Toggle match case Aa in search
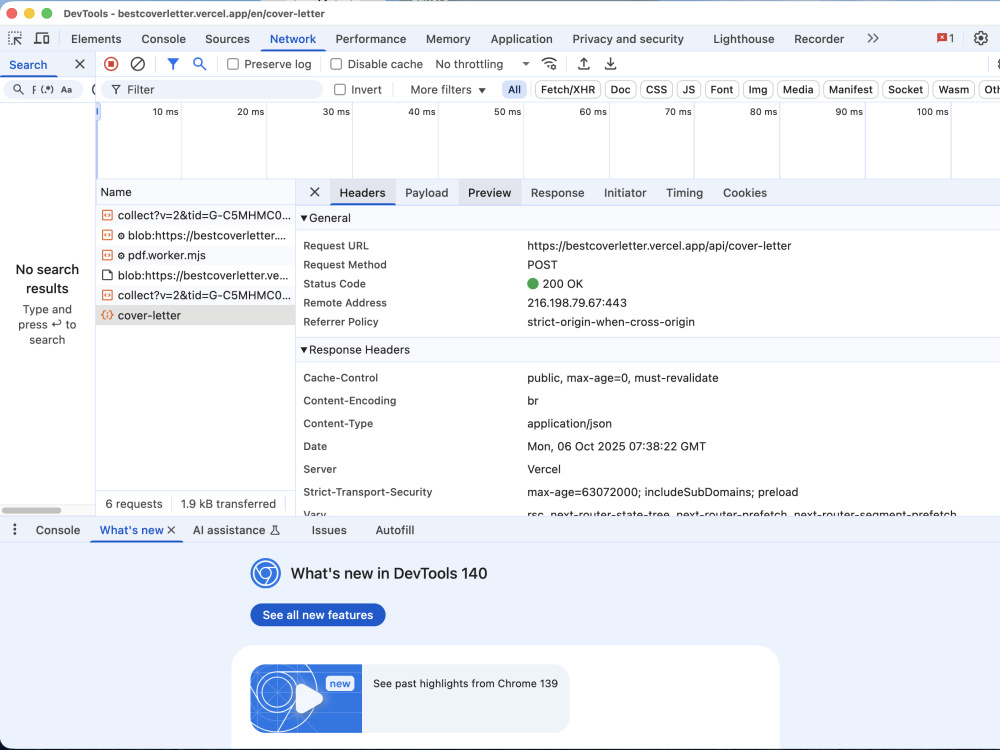 click(x=66, y=89)
